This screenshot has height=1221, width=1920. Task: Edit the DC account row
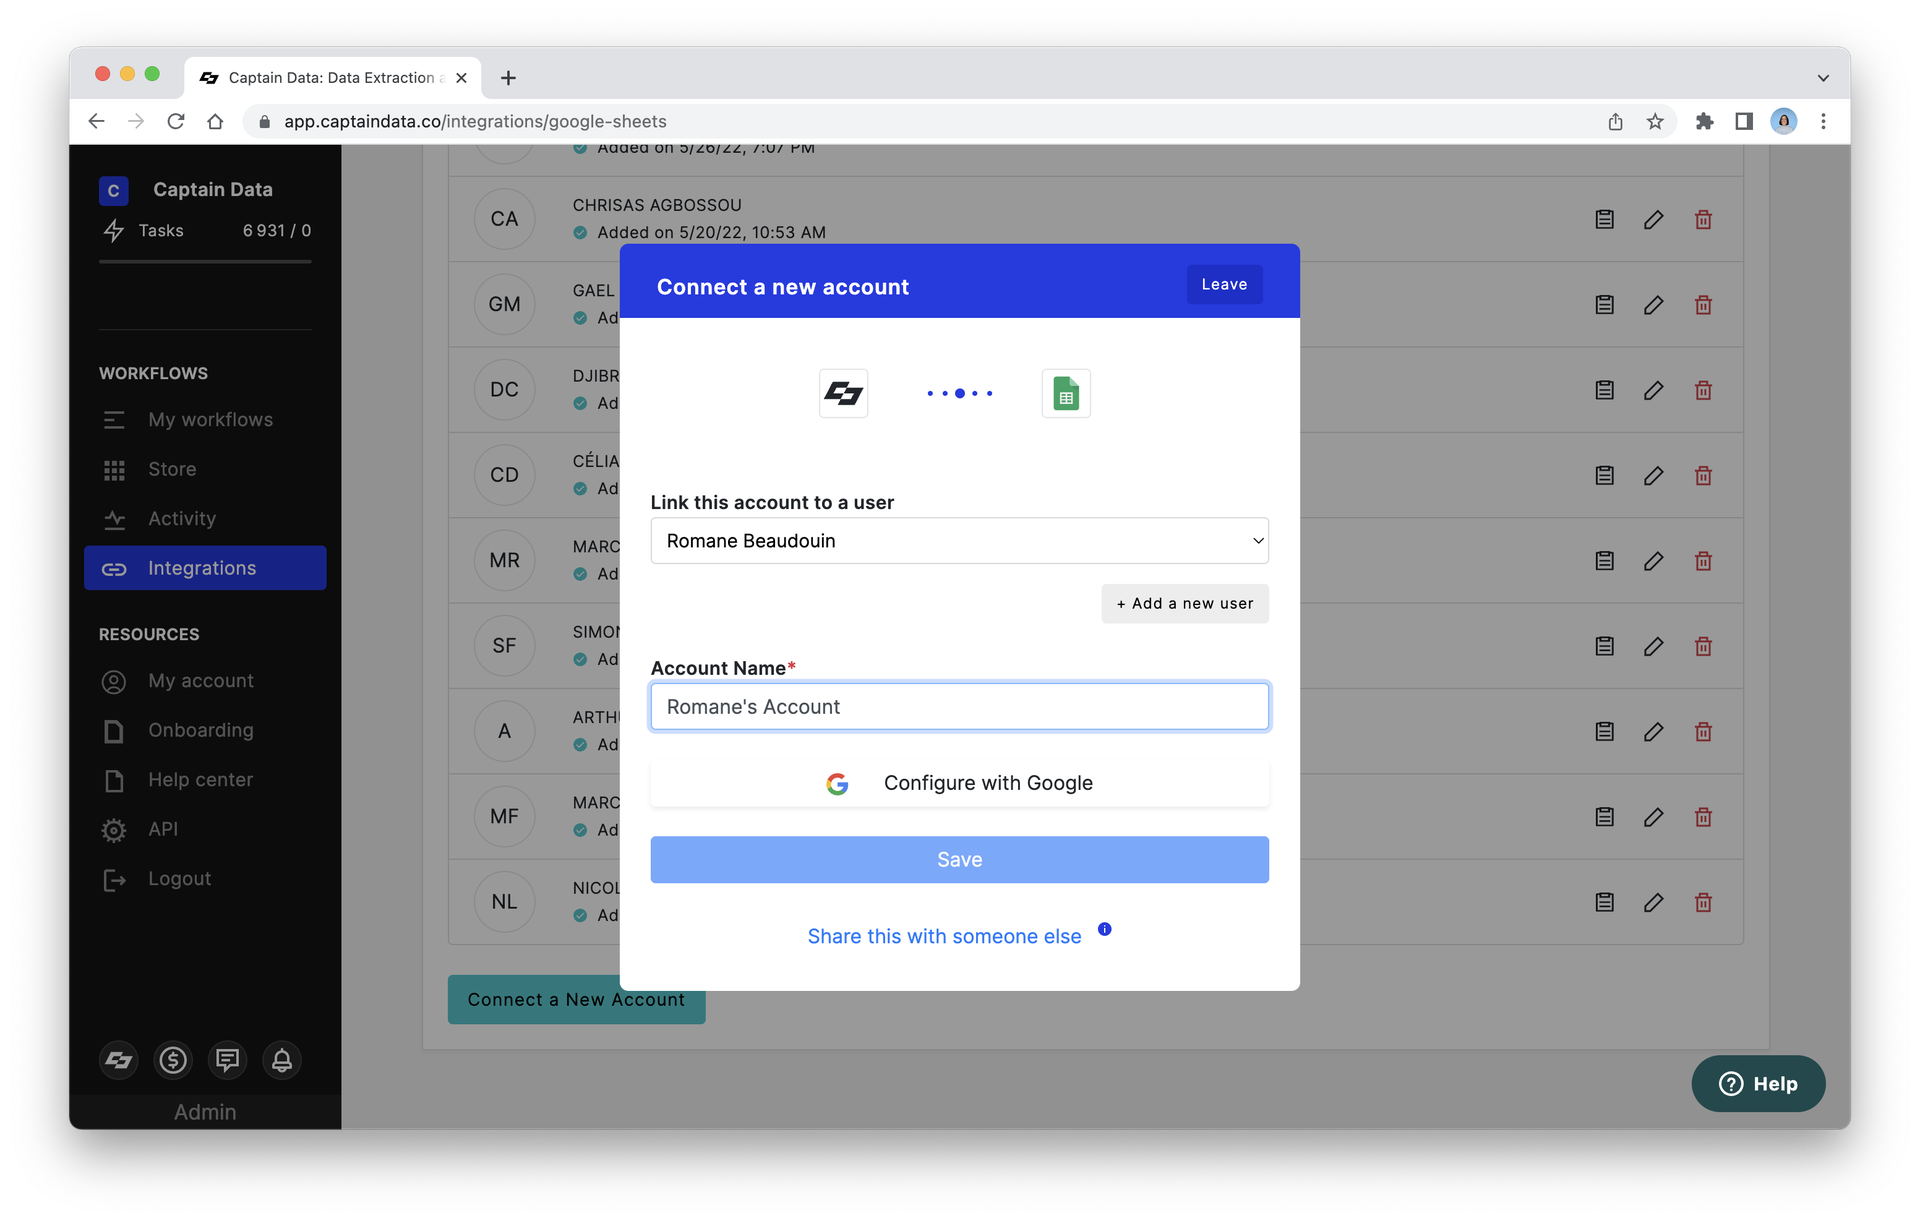(x=1654, y=390)
